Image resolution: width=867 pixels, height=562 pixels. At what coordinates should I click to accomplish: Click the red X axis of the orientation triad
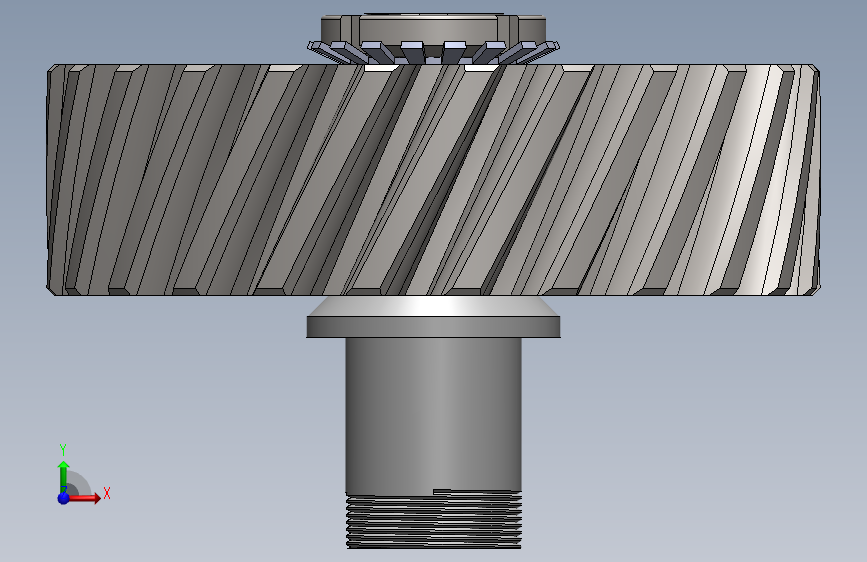click(85, 498)
